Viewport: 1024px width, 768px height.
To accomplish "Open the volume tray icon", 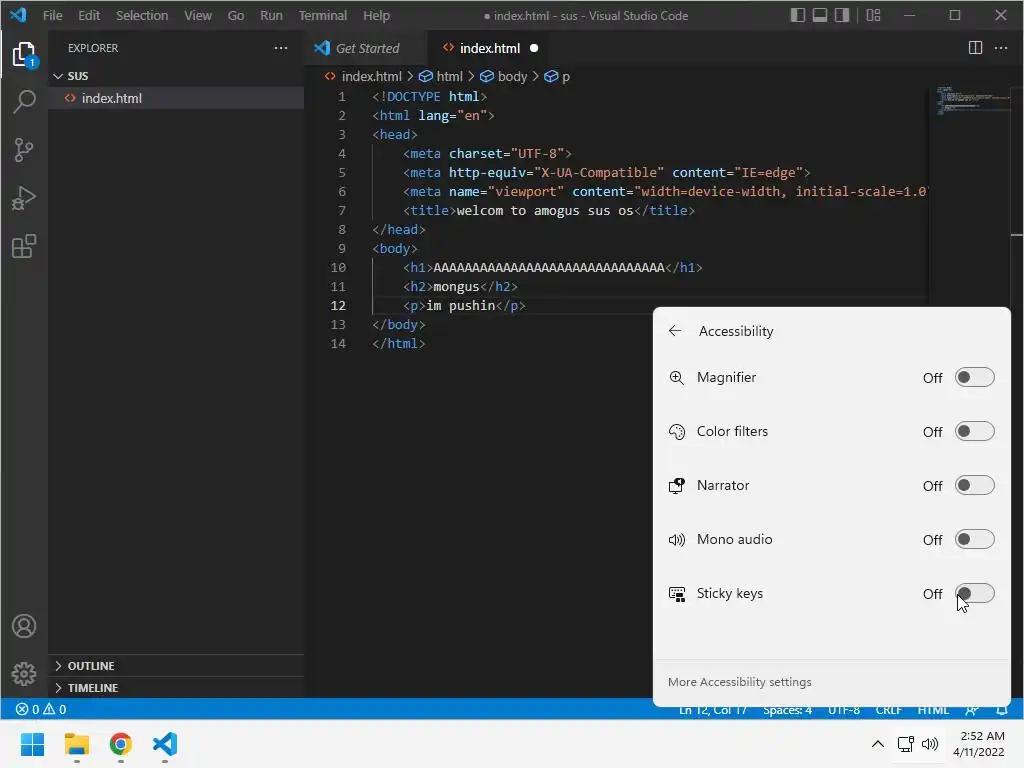I will (x=929, y=744).
